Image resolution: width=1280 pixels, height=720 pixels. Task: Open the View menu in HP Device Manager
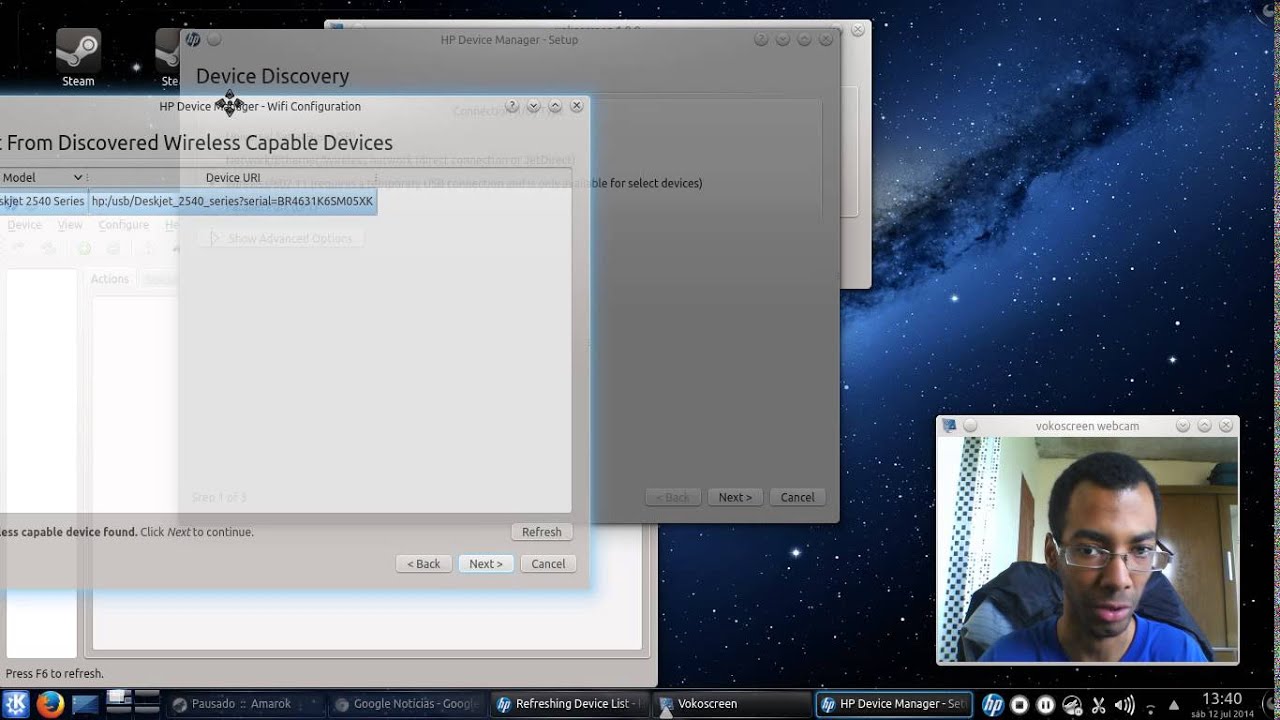pyautogui.click(x=70, y=225)
